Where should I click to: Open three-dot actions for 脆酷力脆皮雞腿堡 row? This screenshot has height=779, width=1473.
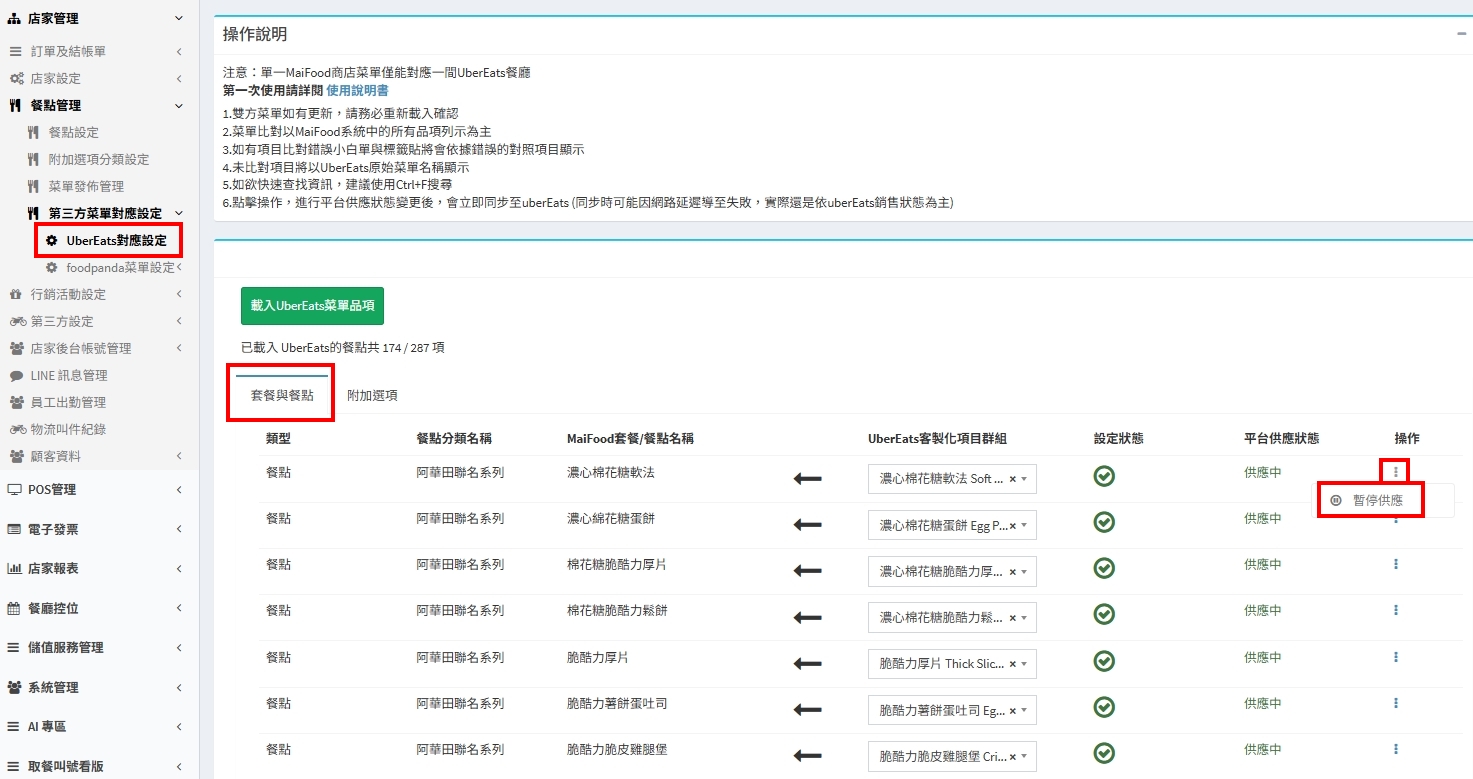pyautogui.click(x=1395, y=749)
